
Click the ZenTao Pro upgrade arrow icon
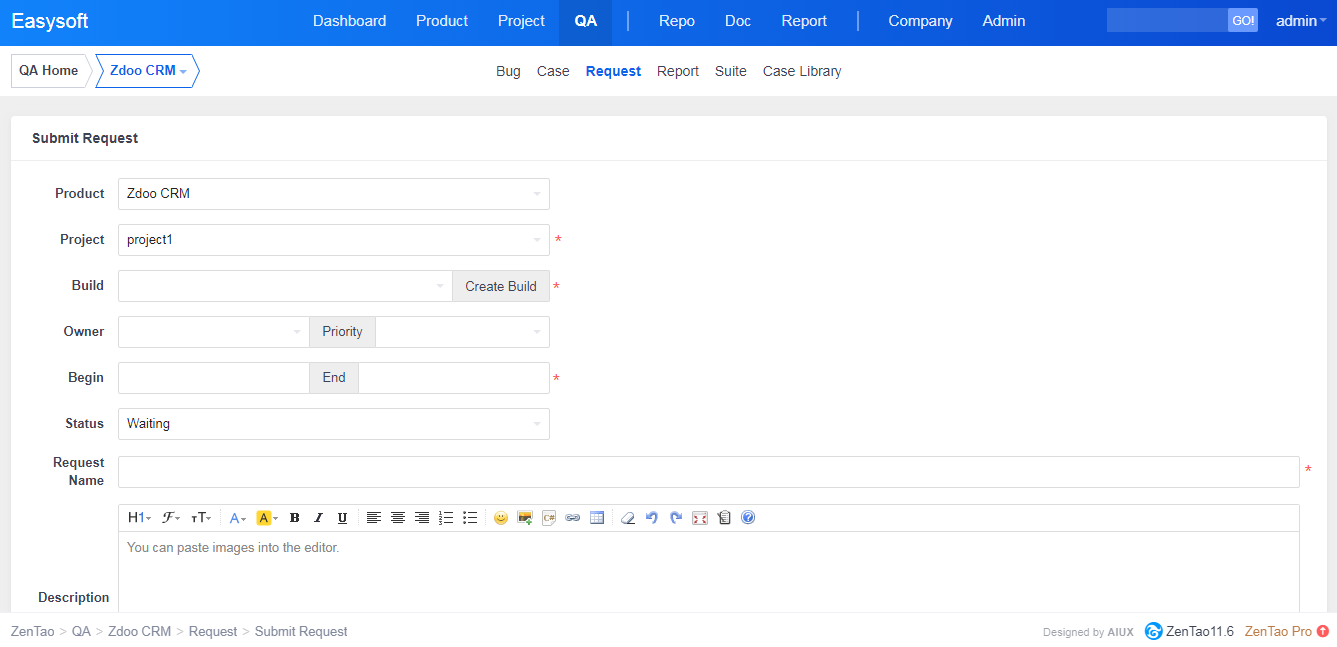point(1323,631)
